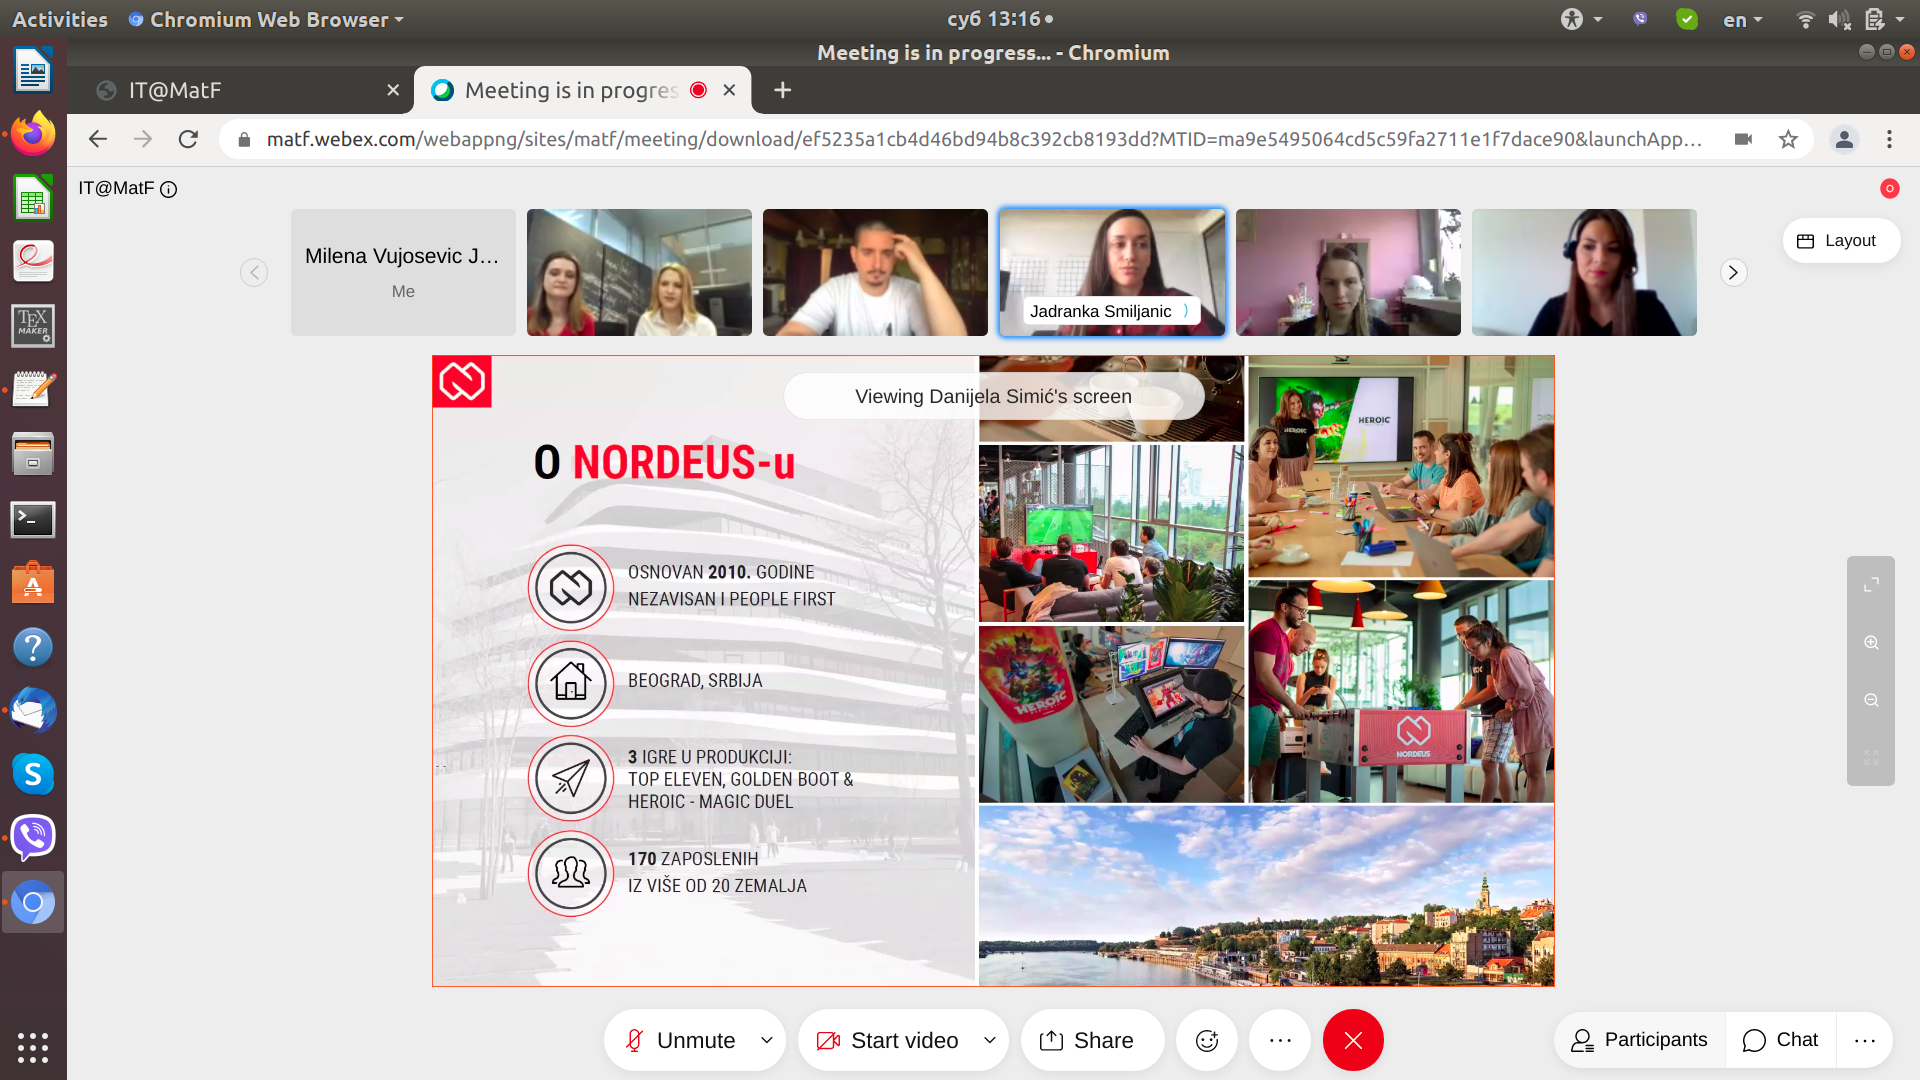Click the meeting info icon next to IT@MatF
Image resolution: width=1920 pixels, height=1080 pixels.
point(169,189)
